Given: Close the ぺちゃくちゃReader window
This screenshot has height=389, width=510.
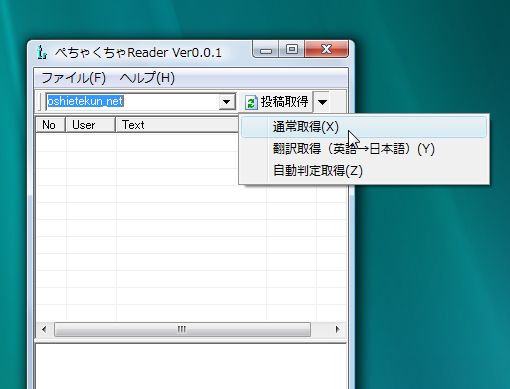Looking at the screenshot, I should (x=326, y=49).
